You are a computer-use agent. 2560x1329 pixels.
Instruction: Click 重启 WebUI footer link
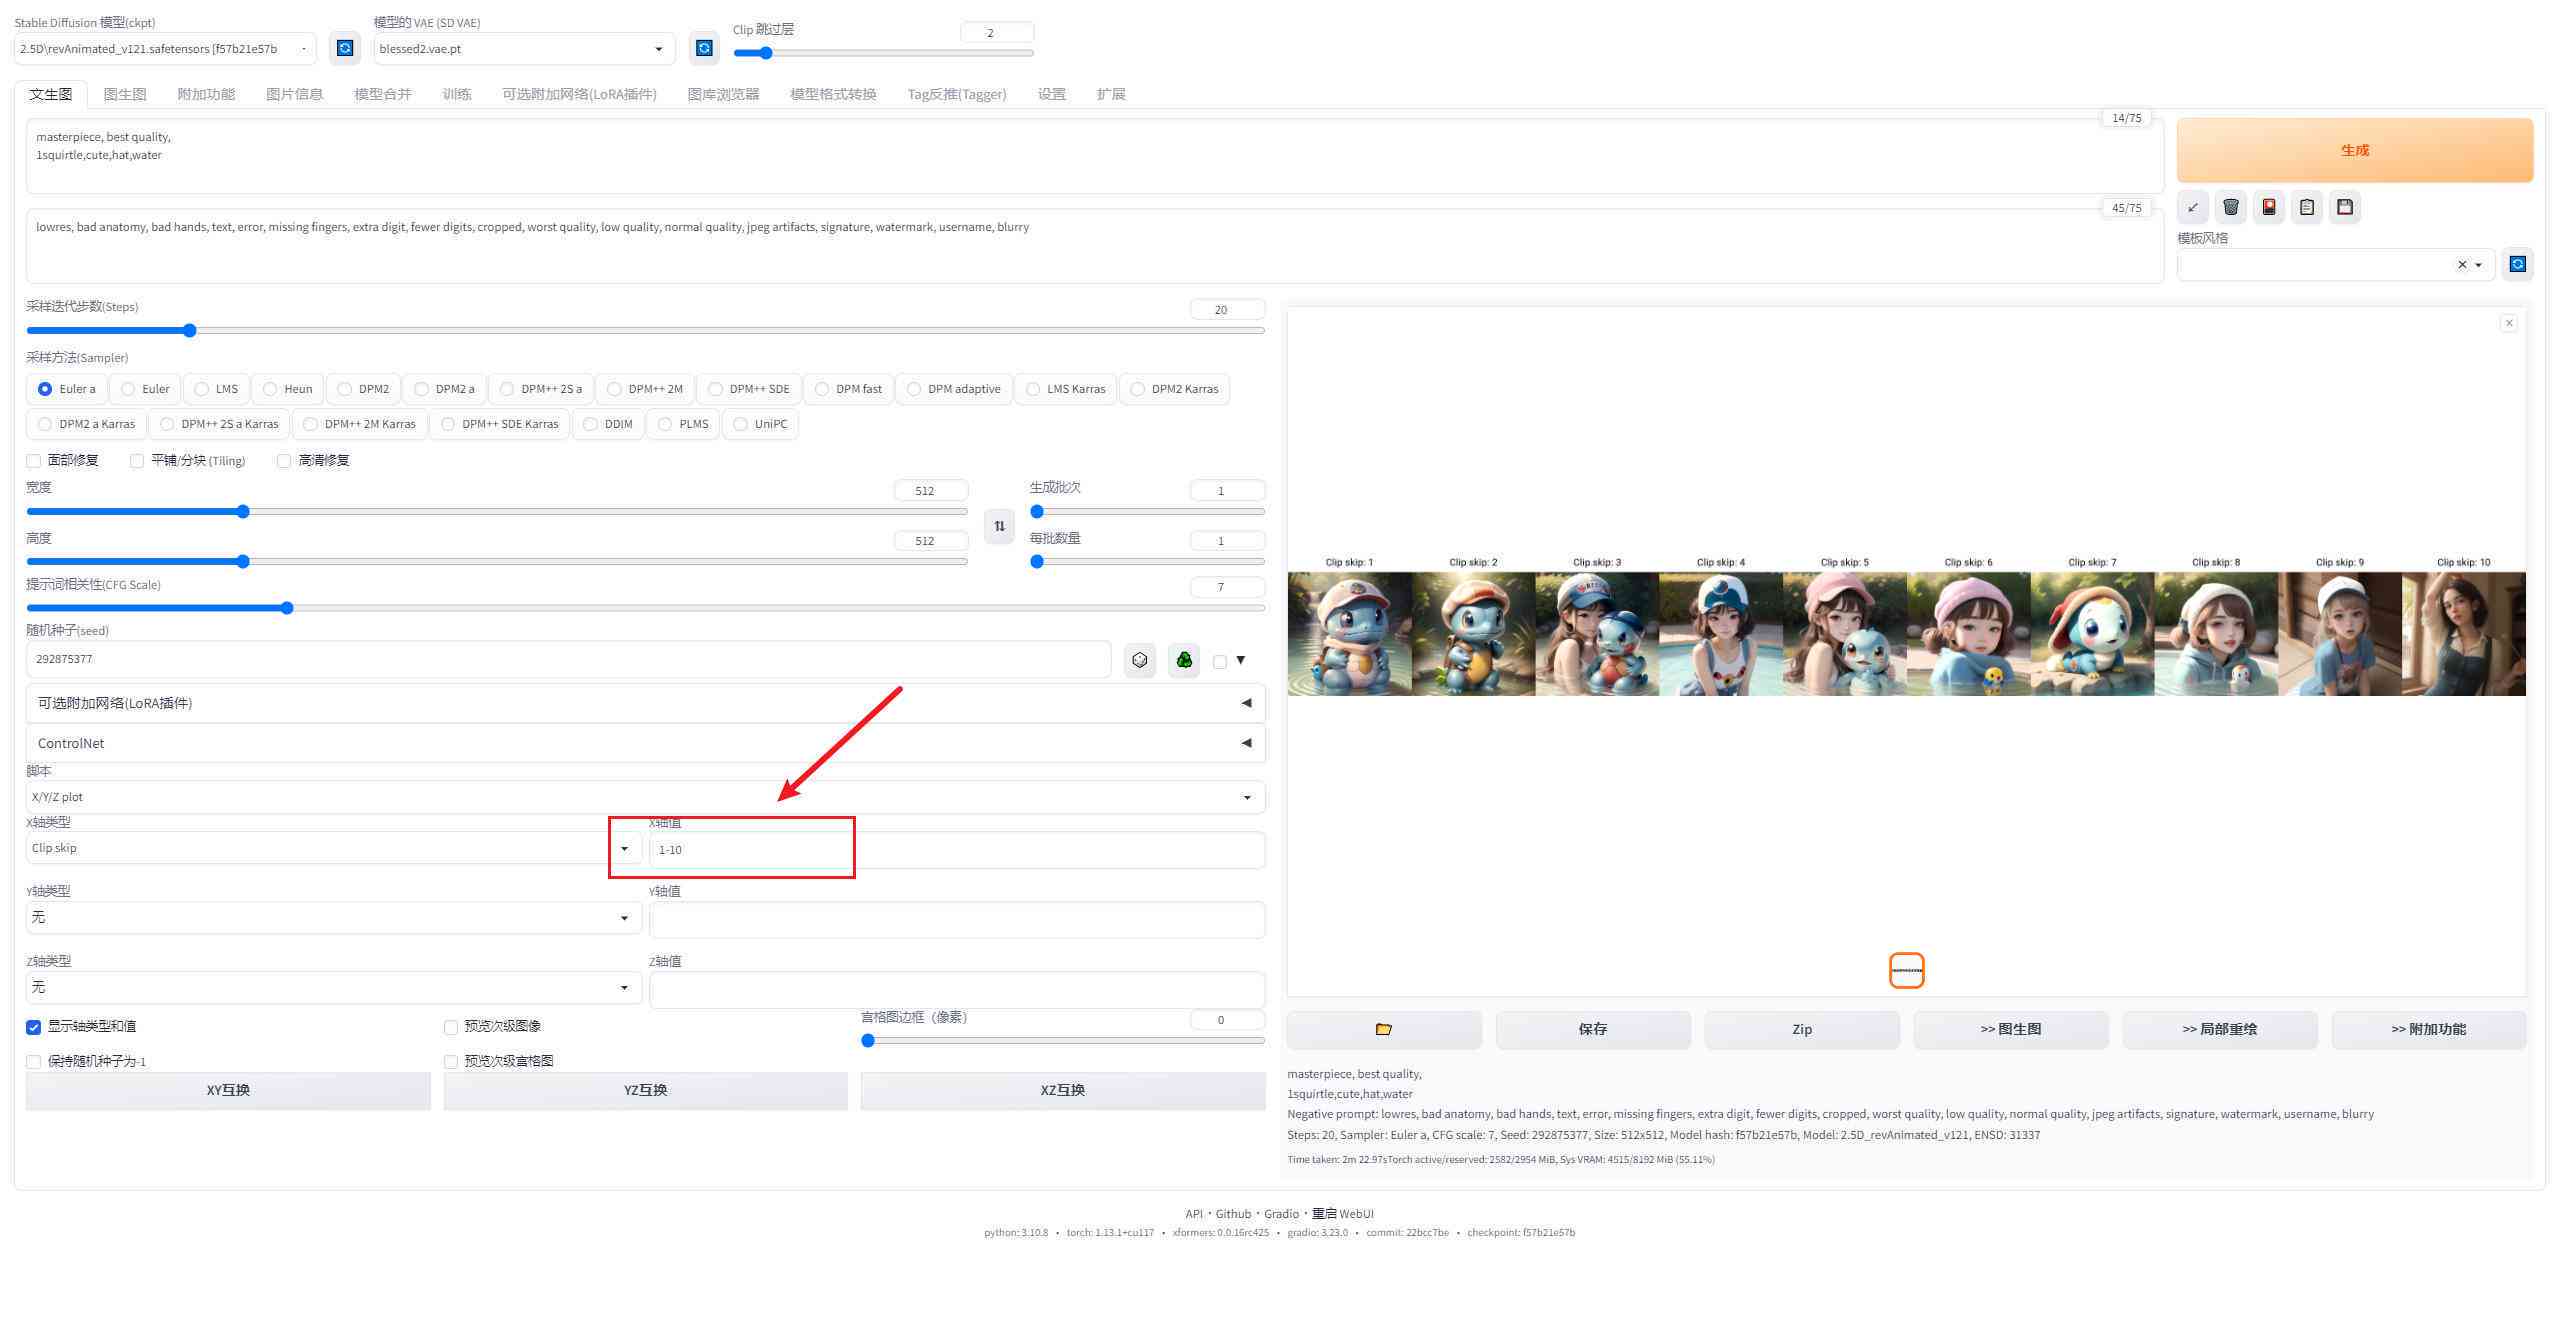coord(1343,1214)
